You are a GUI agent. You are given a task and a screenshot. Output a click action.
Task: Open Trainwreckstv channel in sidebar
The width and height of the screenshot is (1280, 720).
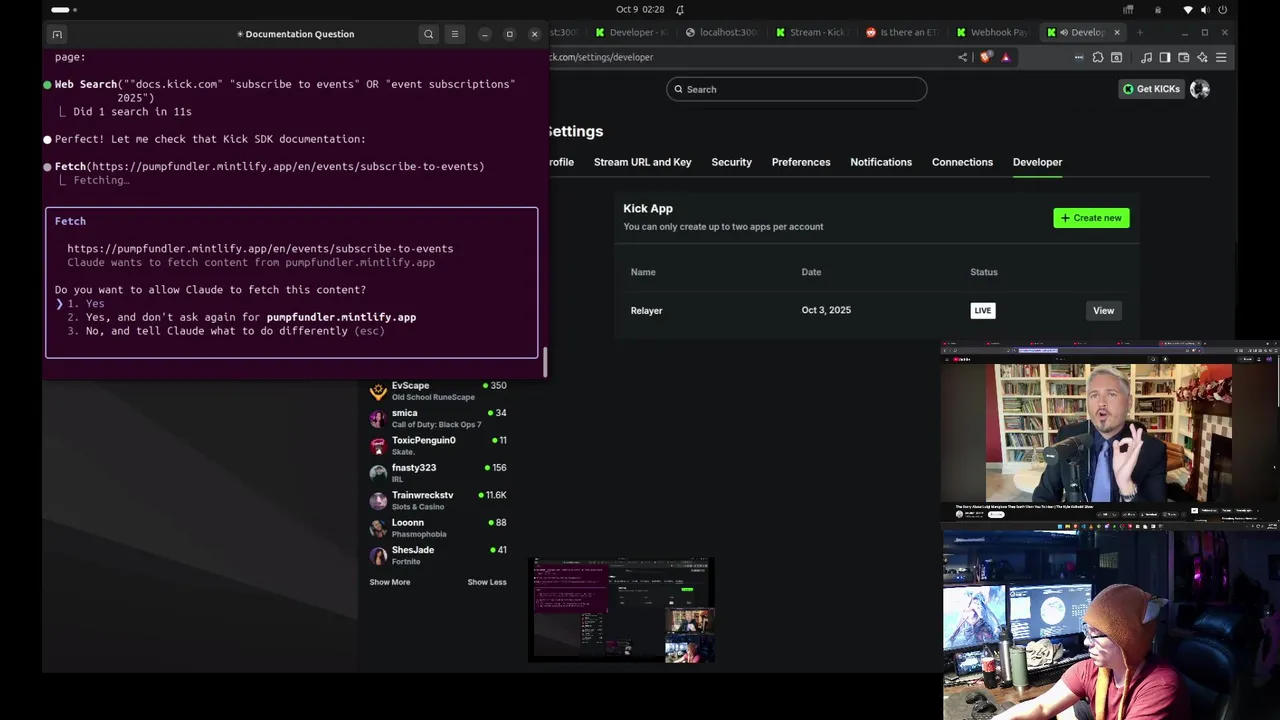click(438, 500)
